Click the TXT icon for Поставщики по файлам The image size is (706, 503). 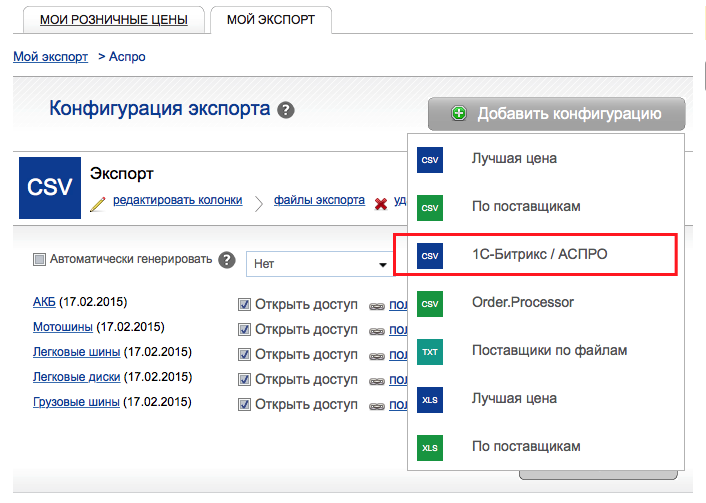(430, 351)
